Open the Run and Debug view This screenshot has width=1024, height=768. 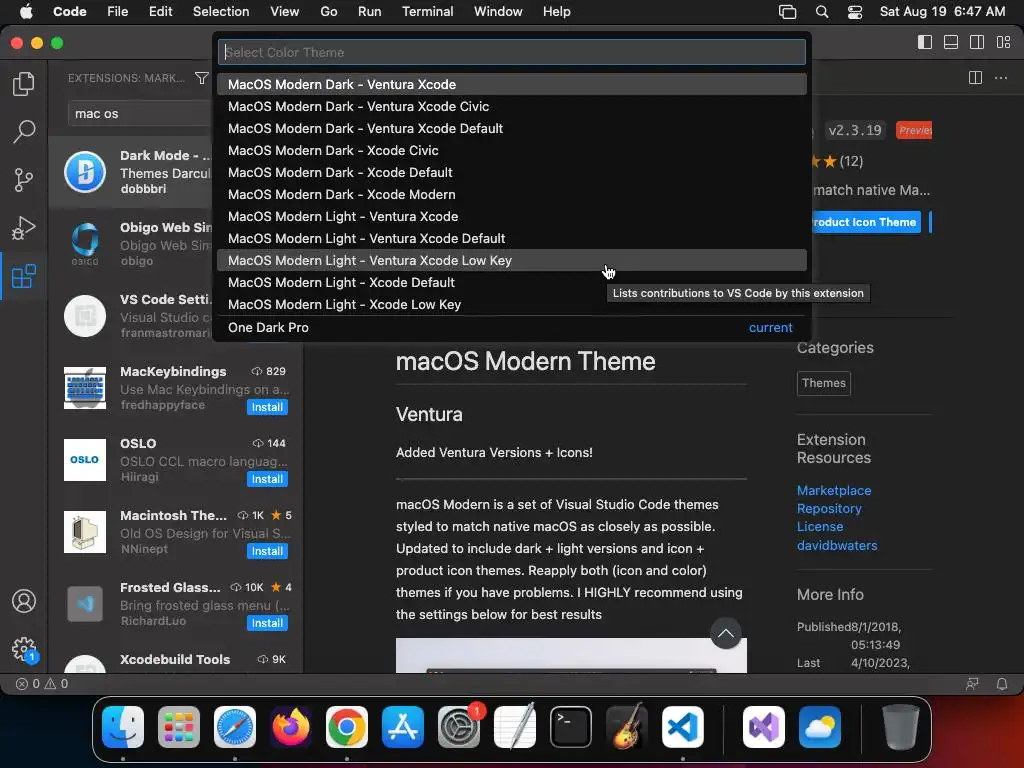pyautogui.click(x=24, y=228)
